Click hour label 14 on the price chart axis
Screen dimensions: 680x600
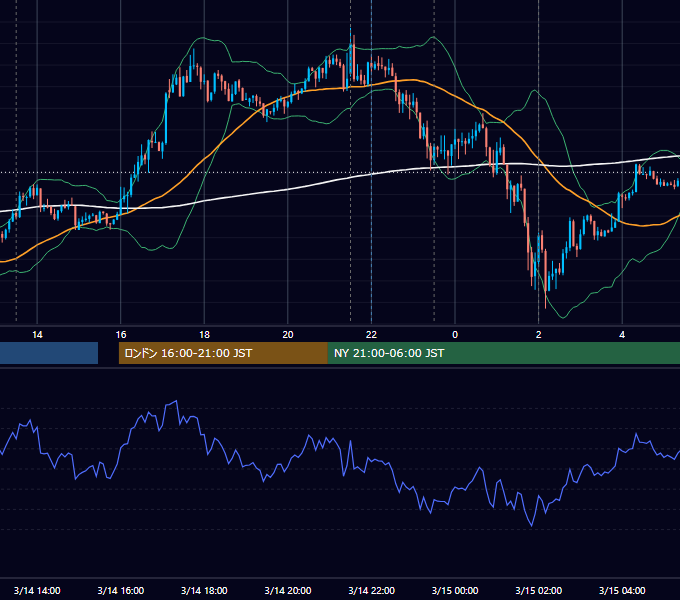coord(37,335)
